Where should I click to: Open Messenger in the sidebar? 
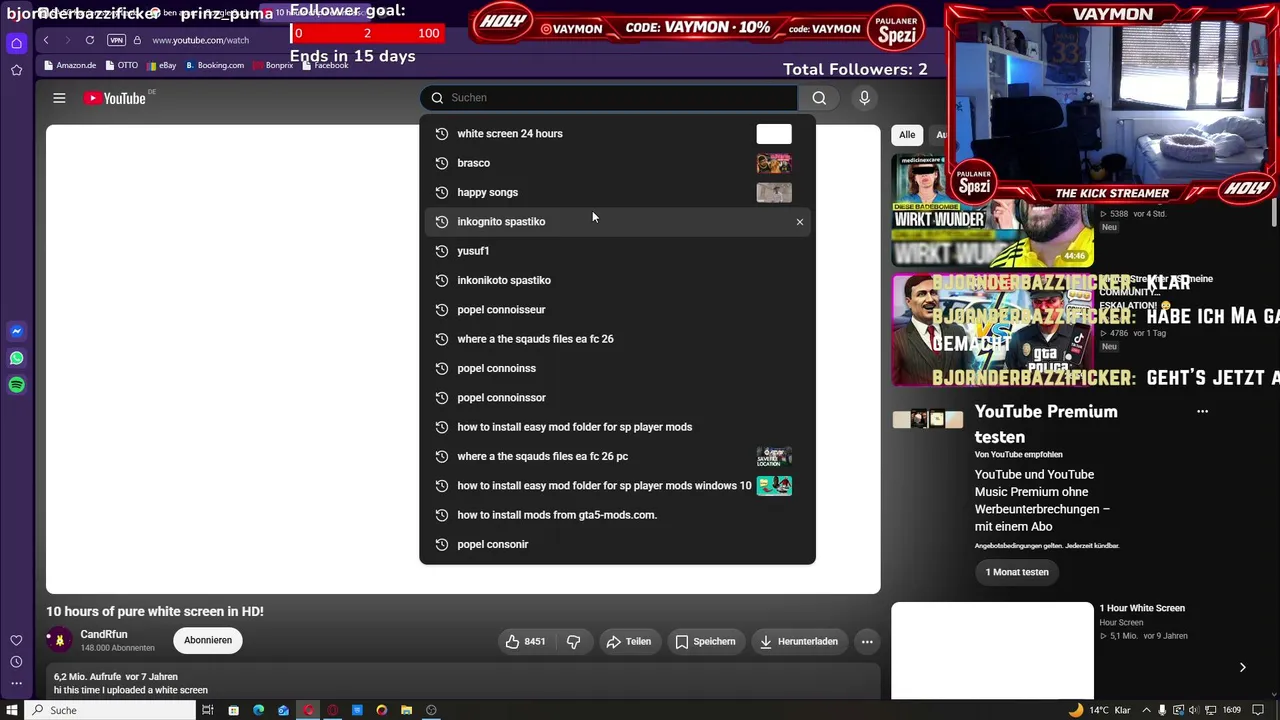click(x=16, y=331)
